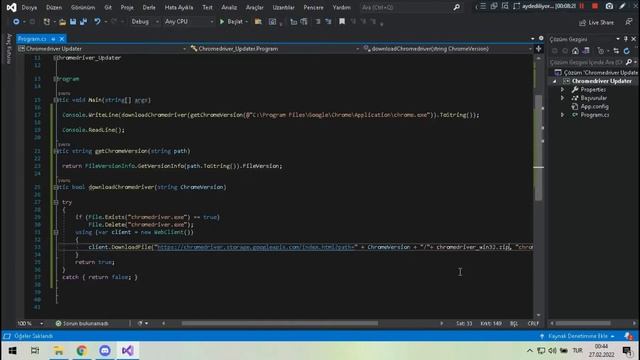Stop the screen recording with red square
This screenshot has width=640, height=360.
595,6
